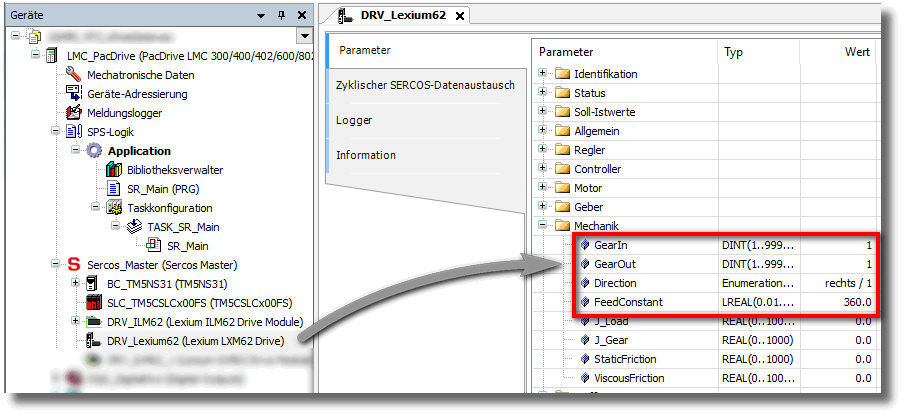The image size is (901, 413).
Task: Click the Sercos_Master red S icon
Action: tap(73, 265)
